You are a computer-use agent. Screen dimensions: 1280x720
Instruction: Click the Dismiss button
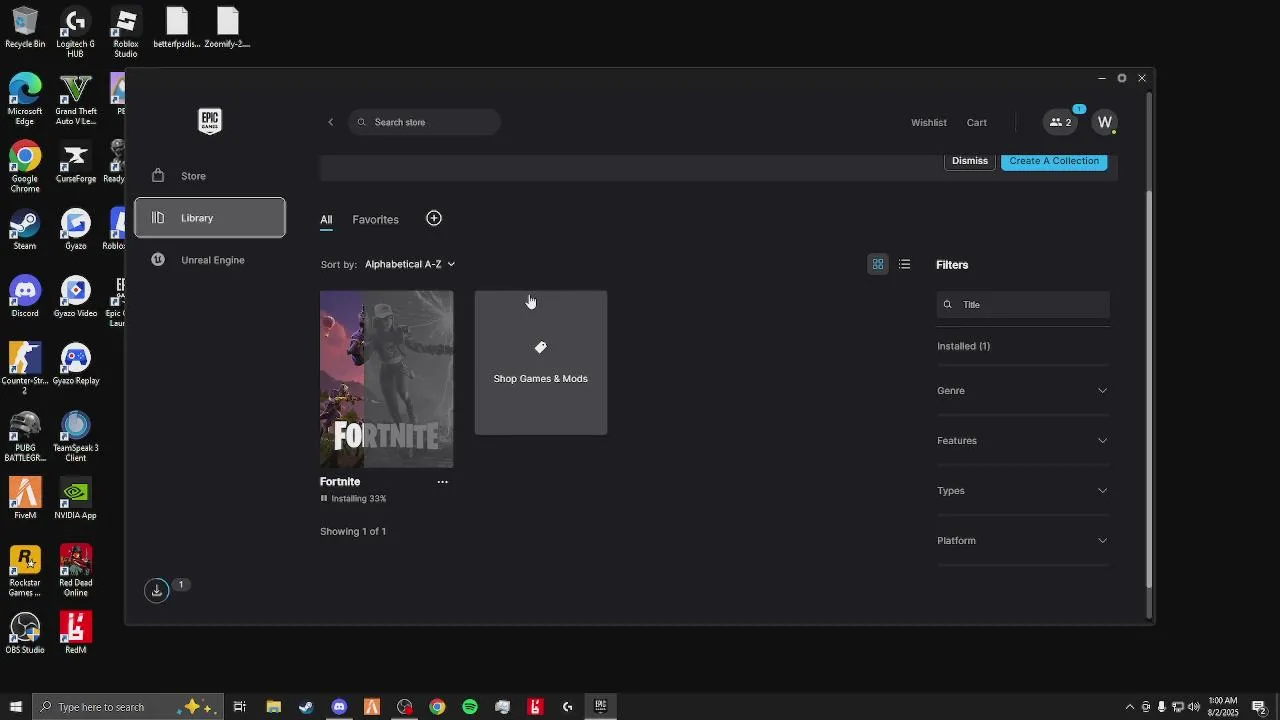[969, 161]
